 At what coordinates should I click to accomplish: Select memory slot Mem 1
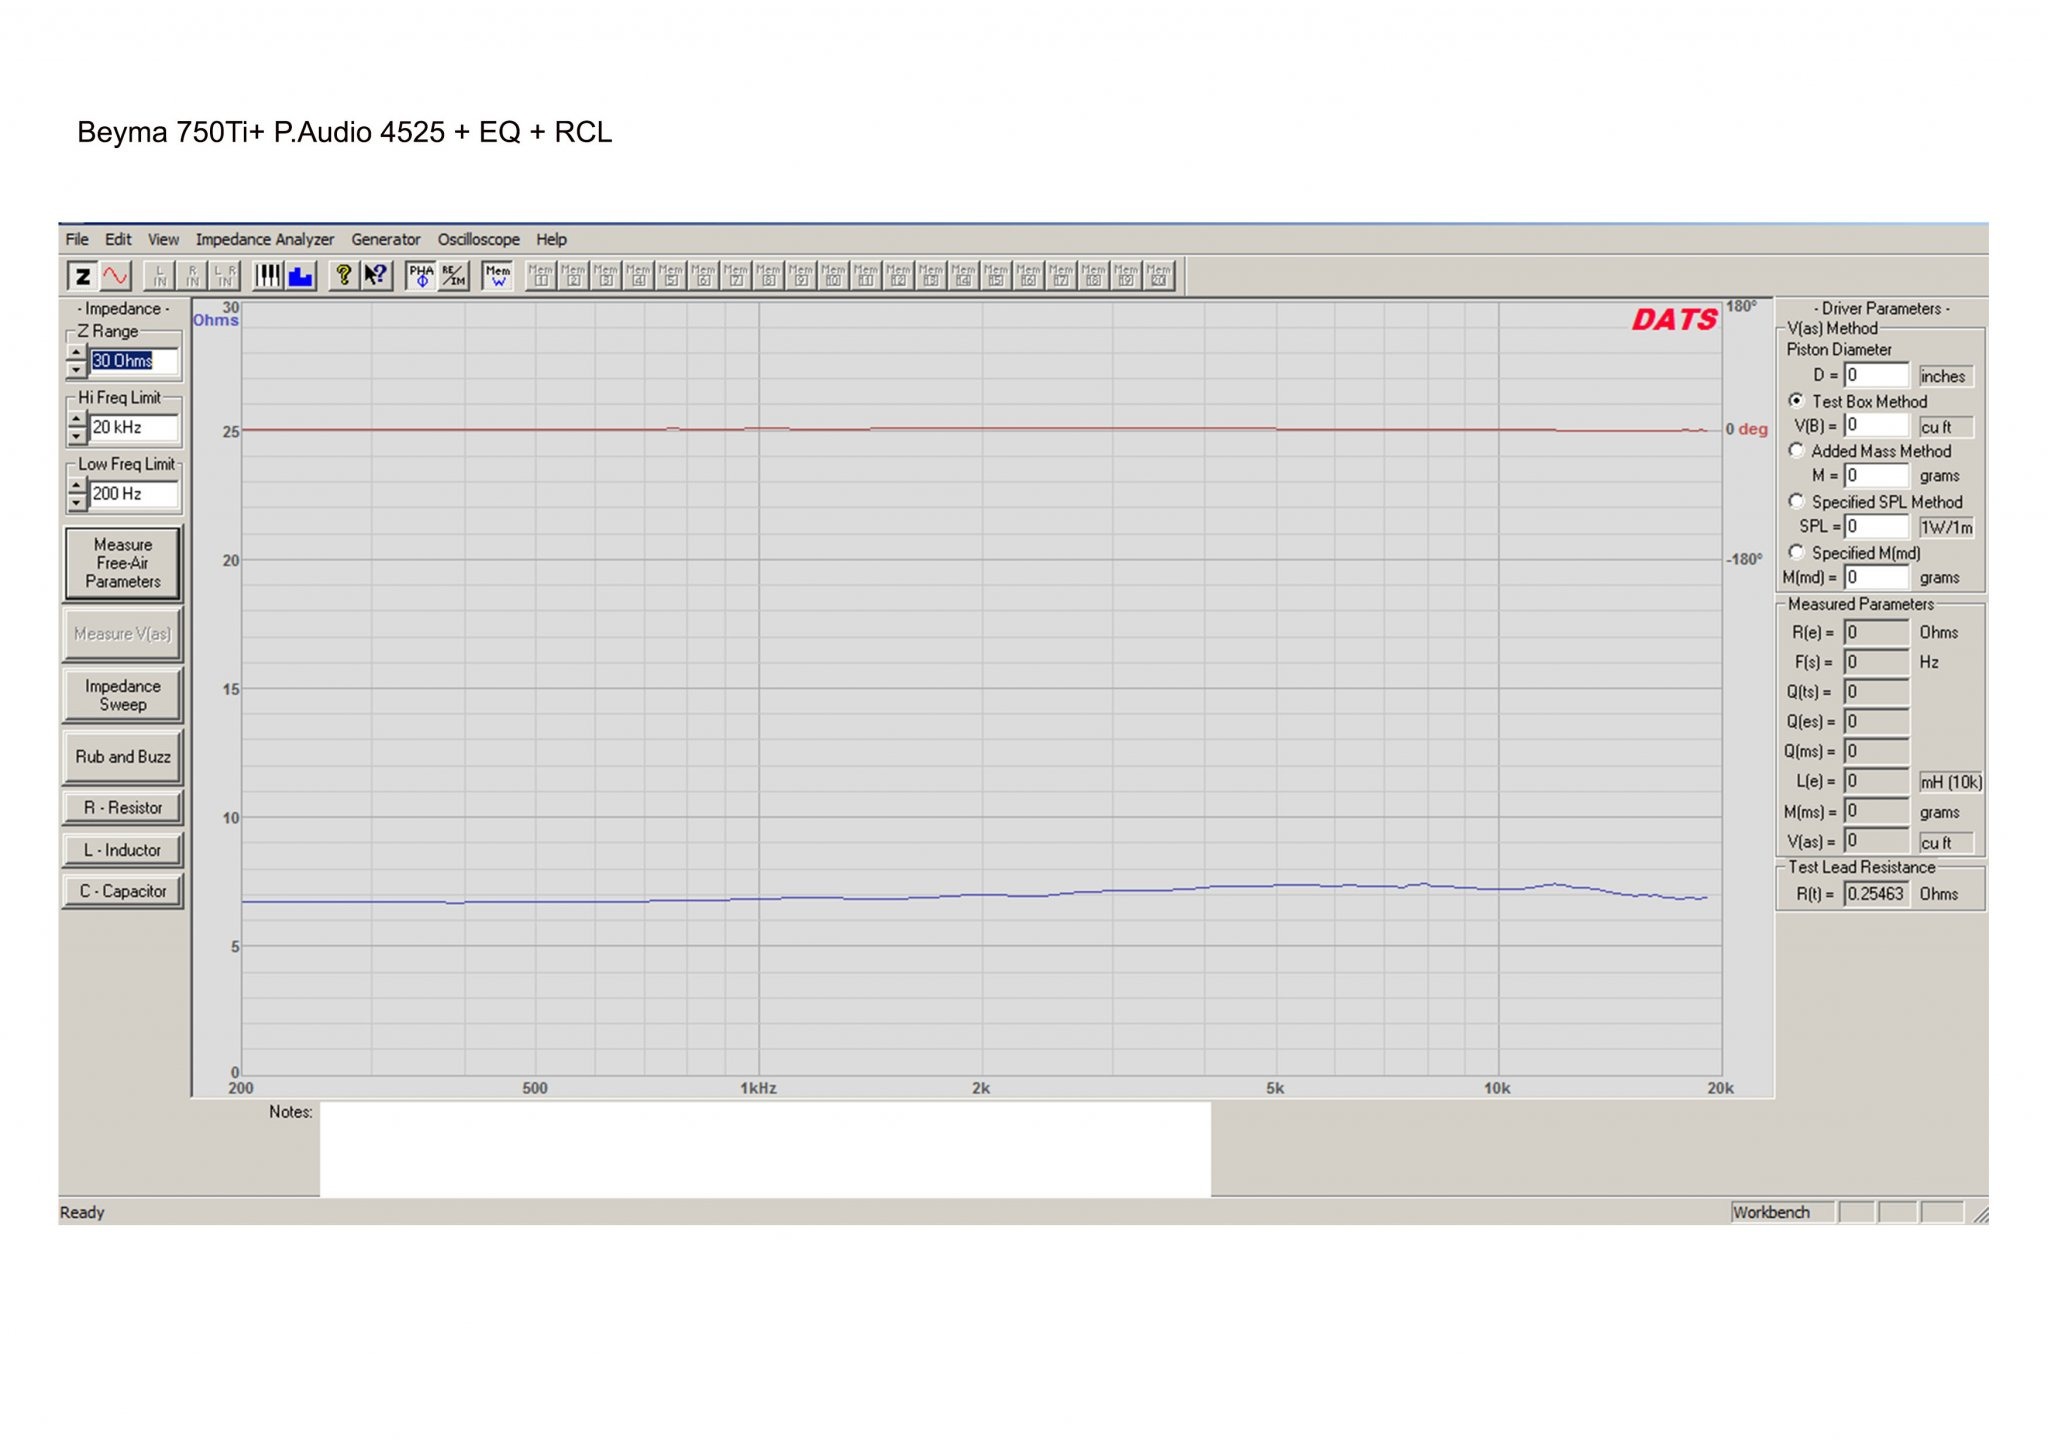541,276
